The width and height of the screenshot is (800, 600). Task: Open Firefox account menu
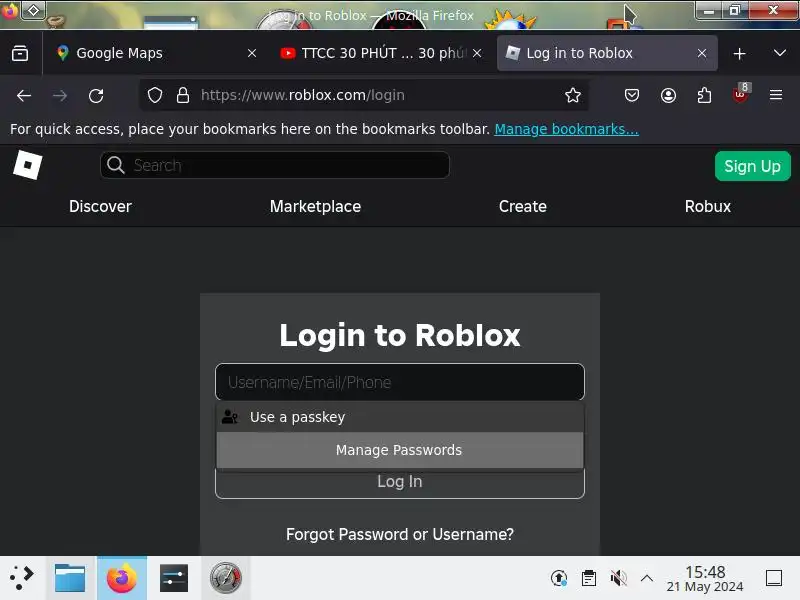point(668,95)
